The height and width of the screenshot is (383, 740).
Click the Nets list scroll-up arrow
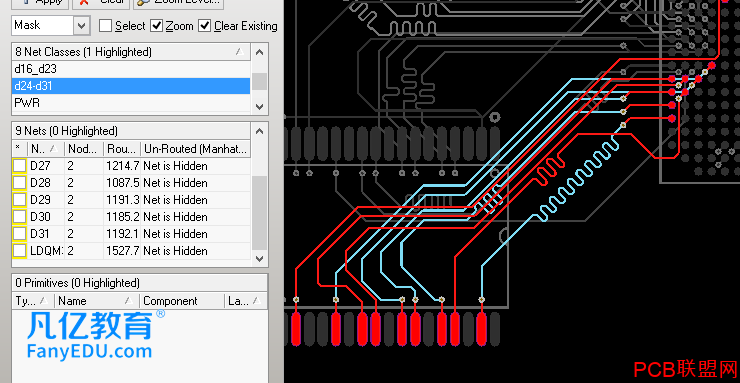tap(259, 131)
